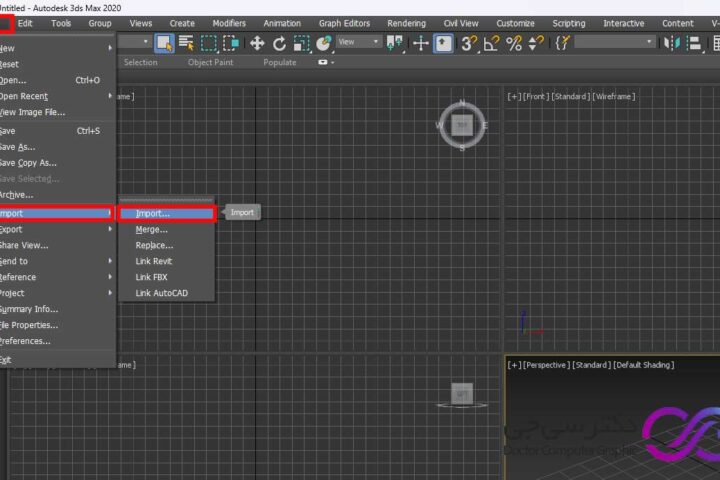Click Share View... menu entry

click(x=56, y=245)
